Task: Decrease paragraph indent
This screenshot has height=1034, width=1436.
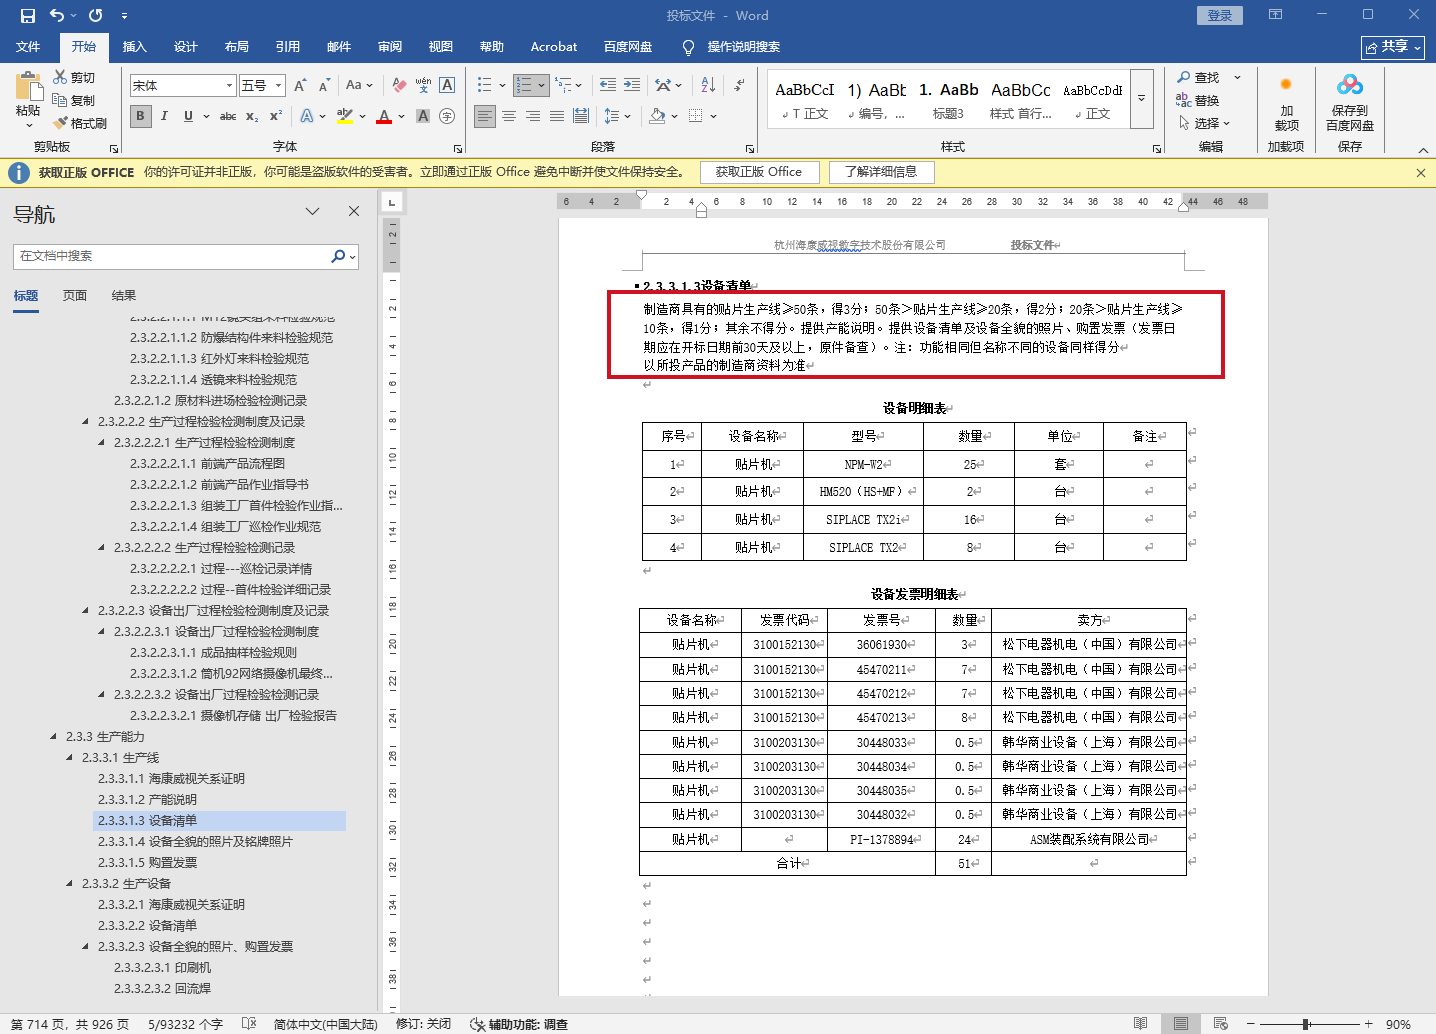Action: point(608,85)
